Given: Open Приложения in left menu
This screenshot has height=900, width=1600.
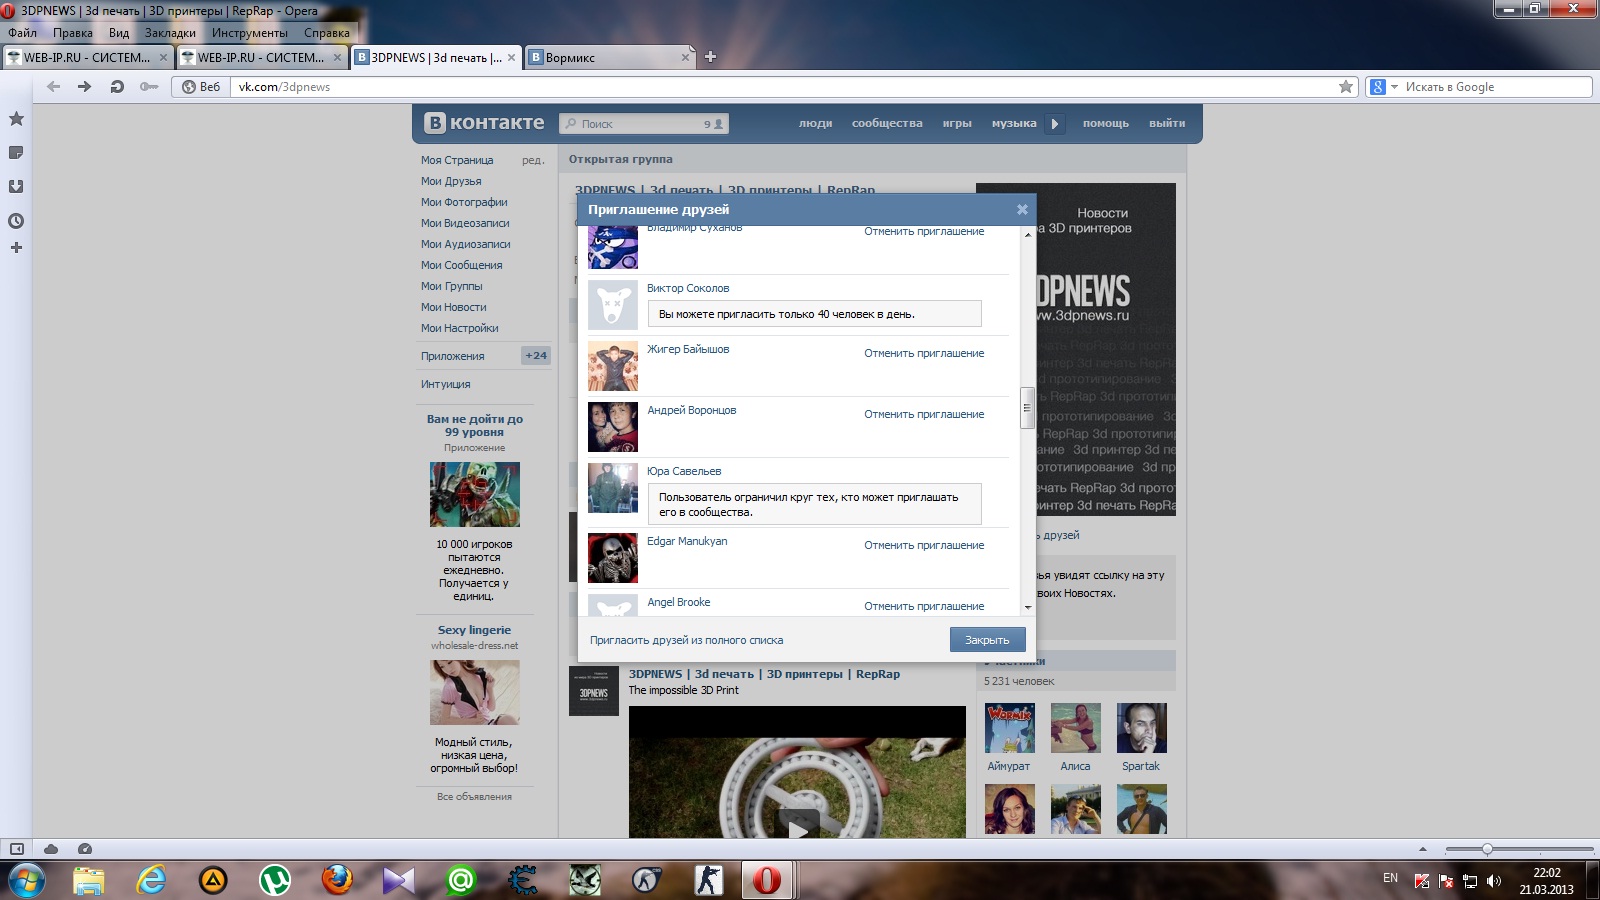Looking at the screenshot, I should 453,356.
